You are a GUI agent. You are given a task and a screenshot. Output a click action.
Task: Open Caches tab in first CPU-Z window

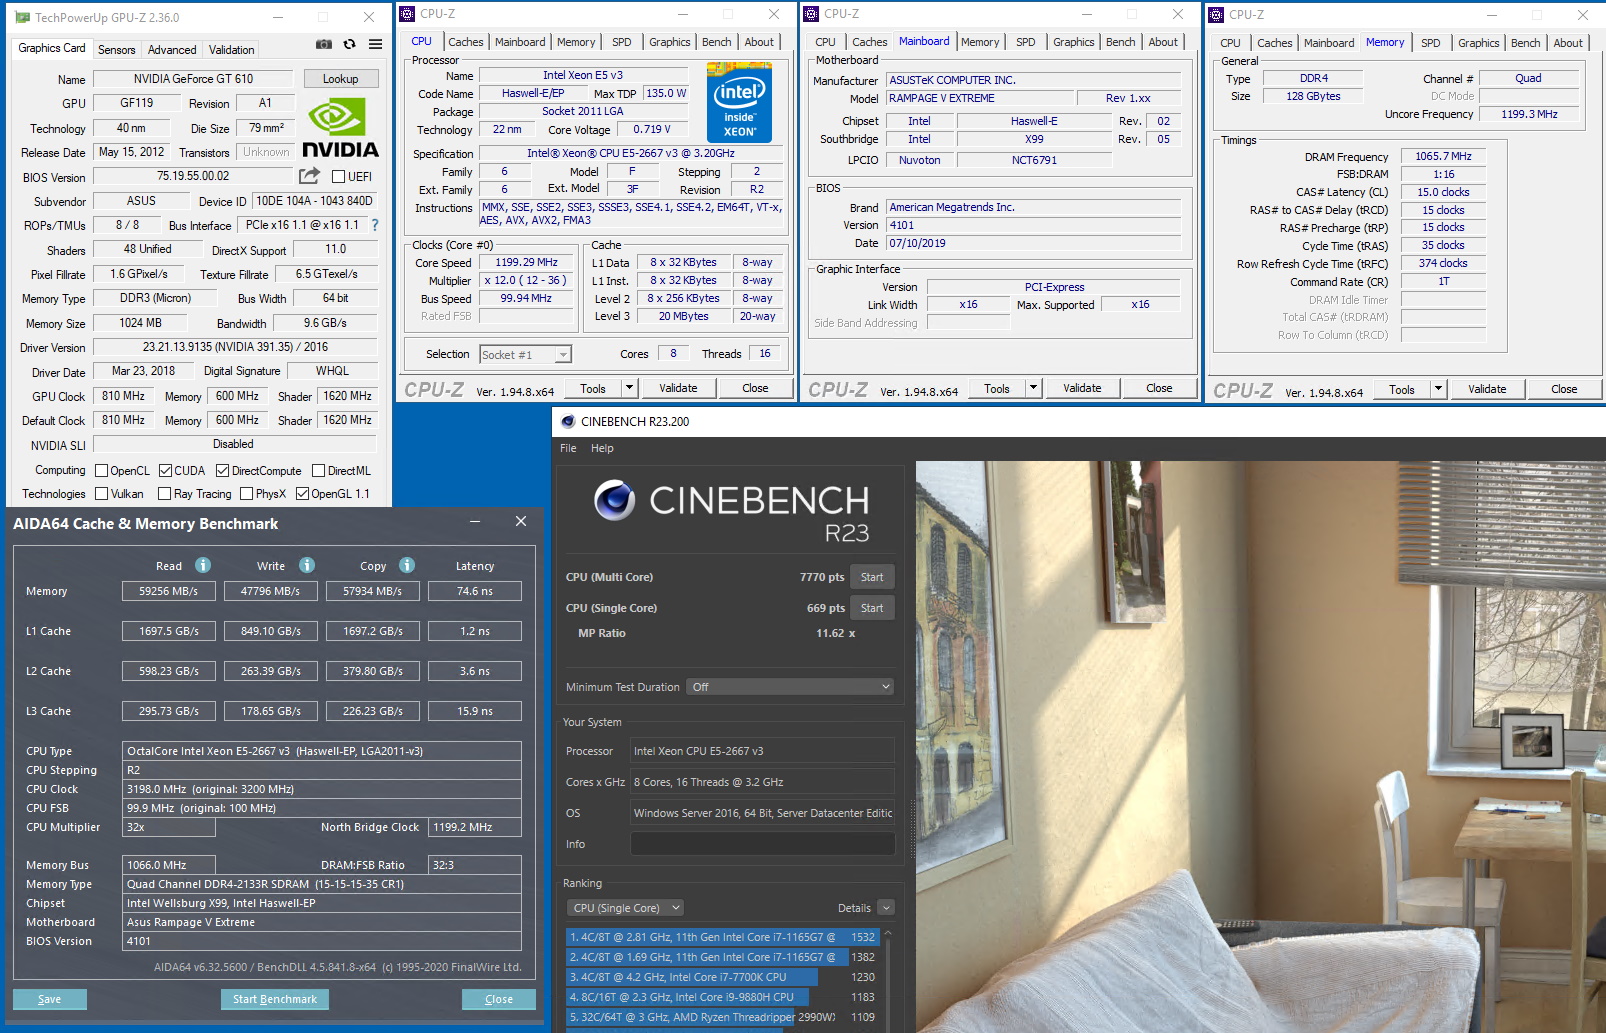point(465,42)
